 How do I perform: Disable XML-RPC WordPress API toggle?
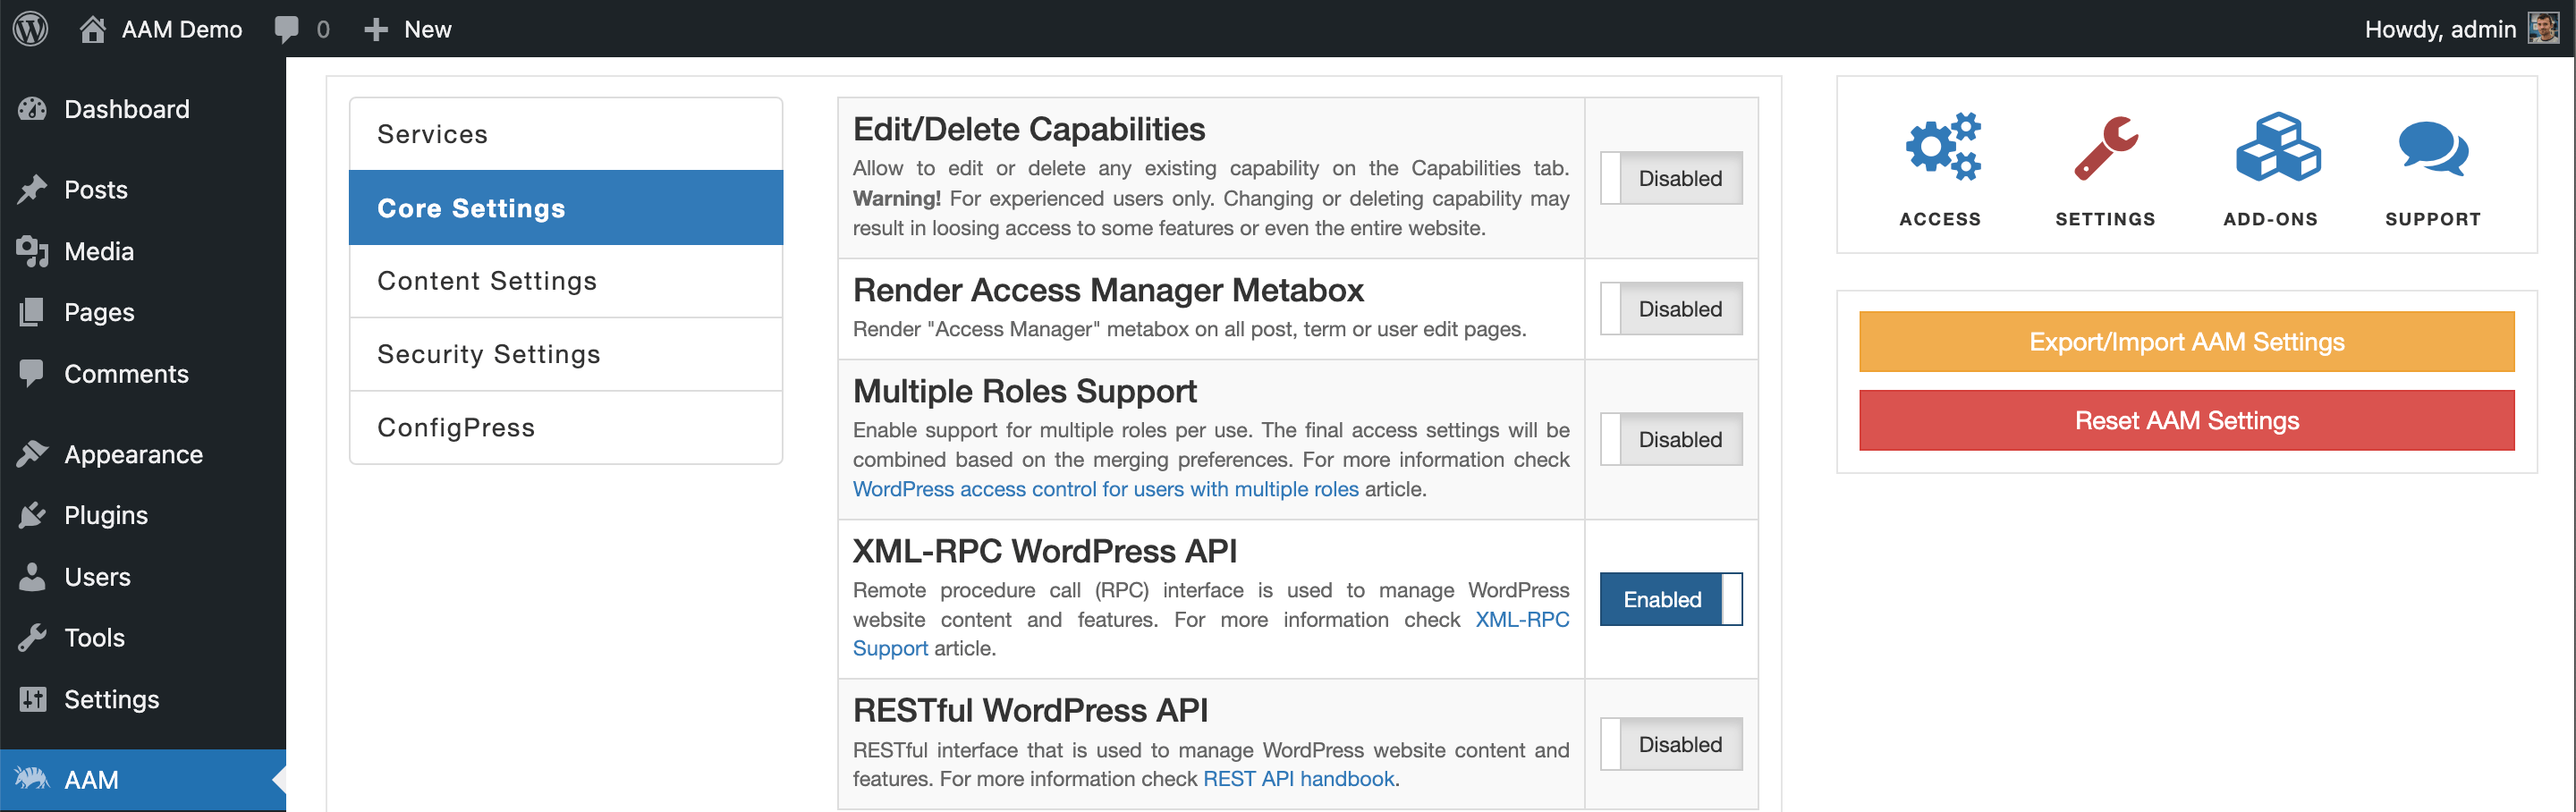1671,599
